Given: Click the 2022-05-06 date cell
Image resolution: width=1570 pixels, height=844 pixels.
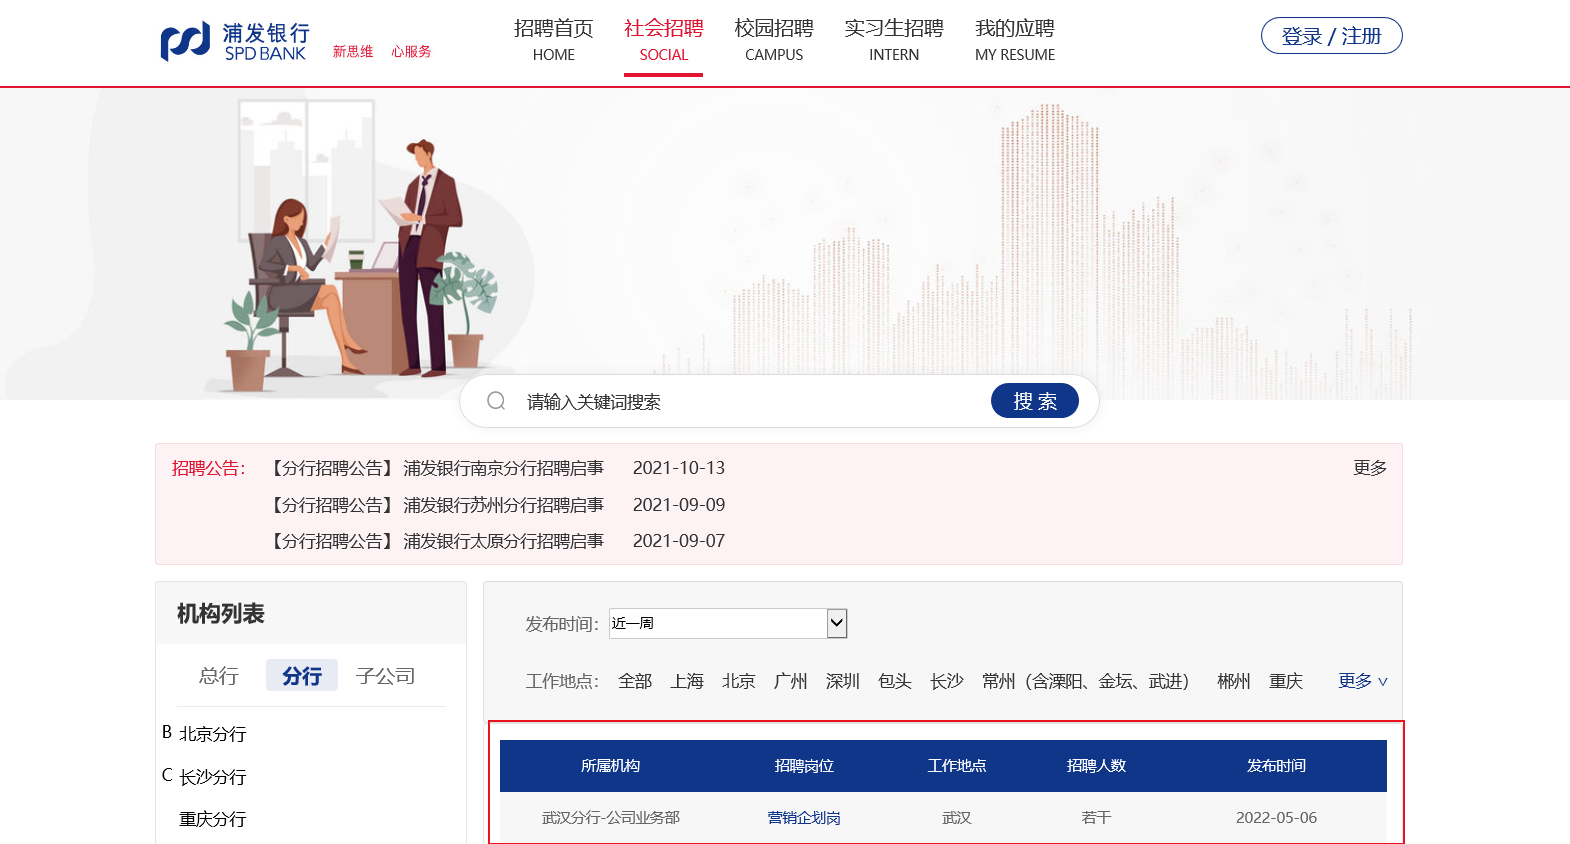Looking at the screenshot, I should 1277,818.
